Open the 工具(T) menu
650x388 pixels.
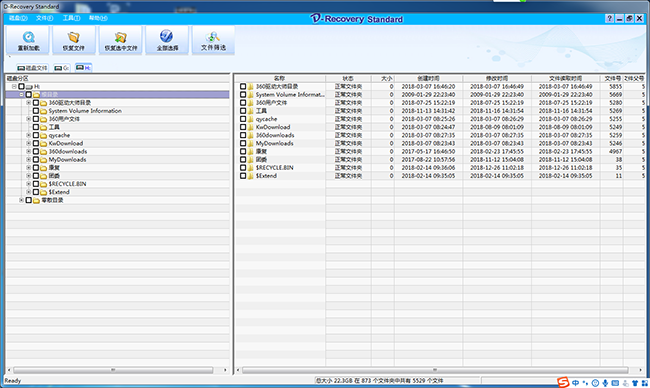coord(71,18)
